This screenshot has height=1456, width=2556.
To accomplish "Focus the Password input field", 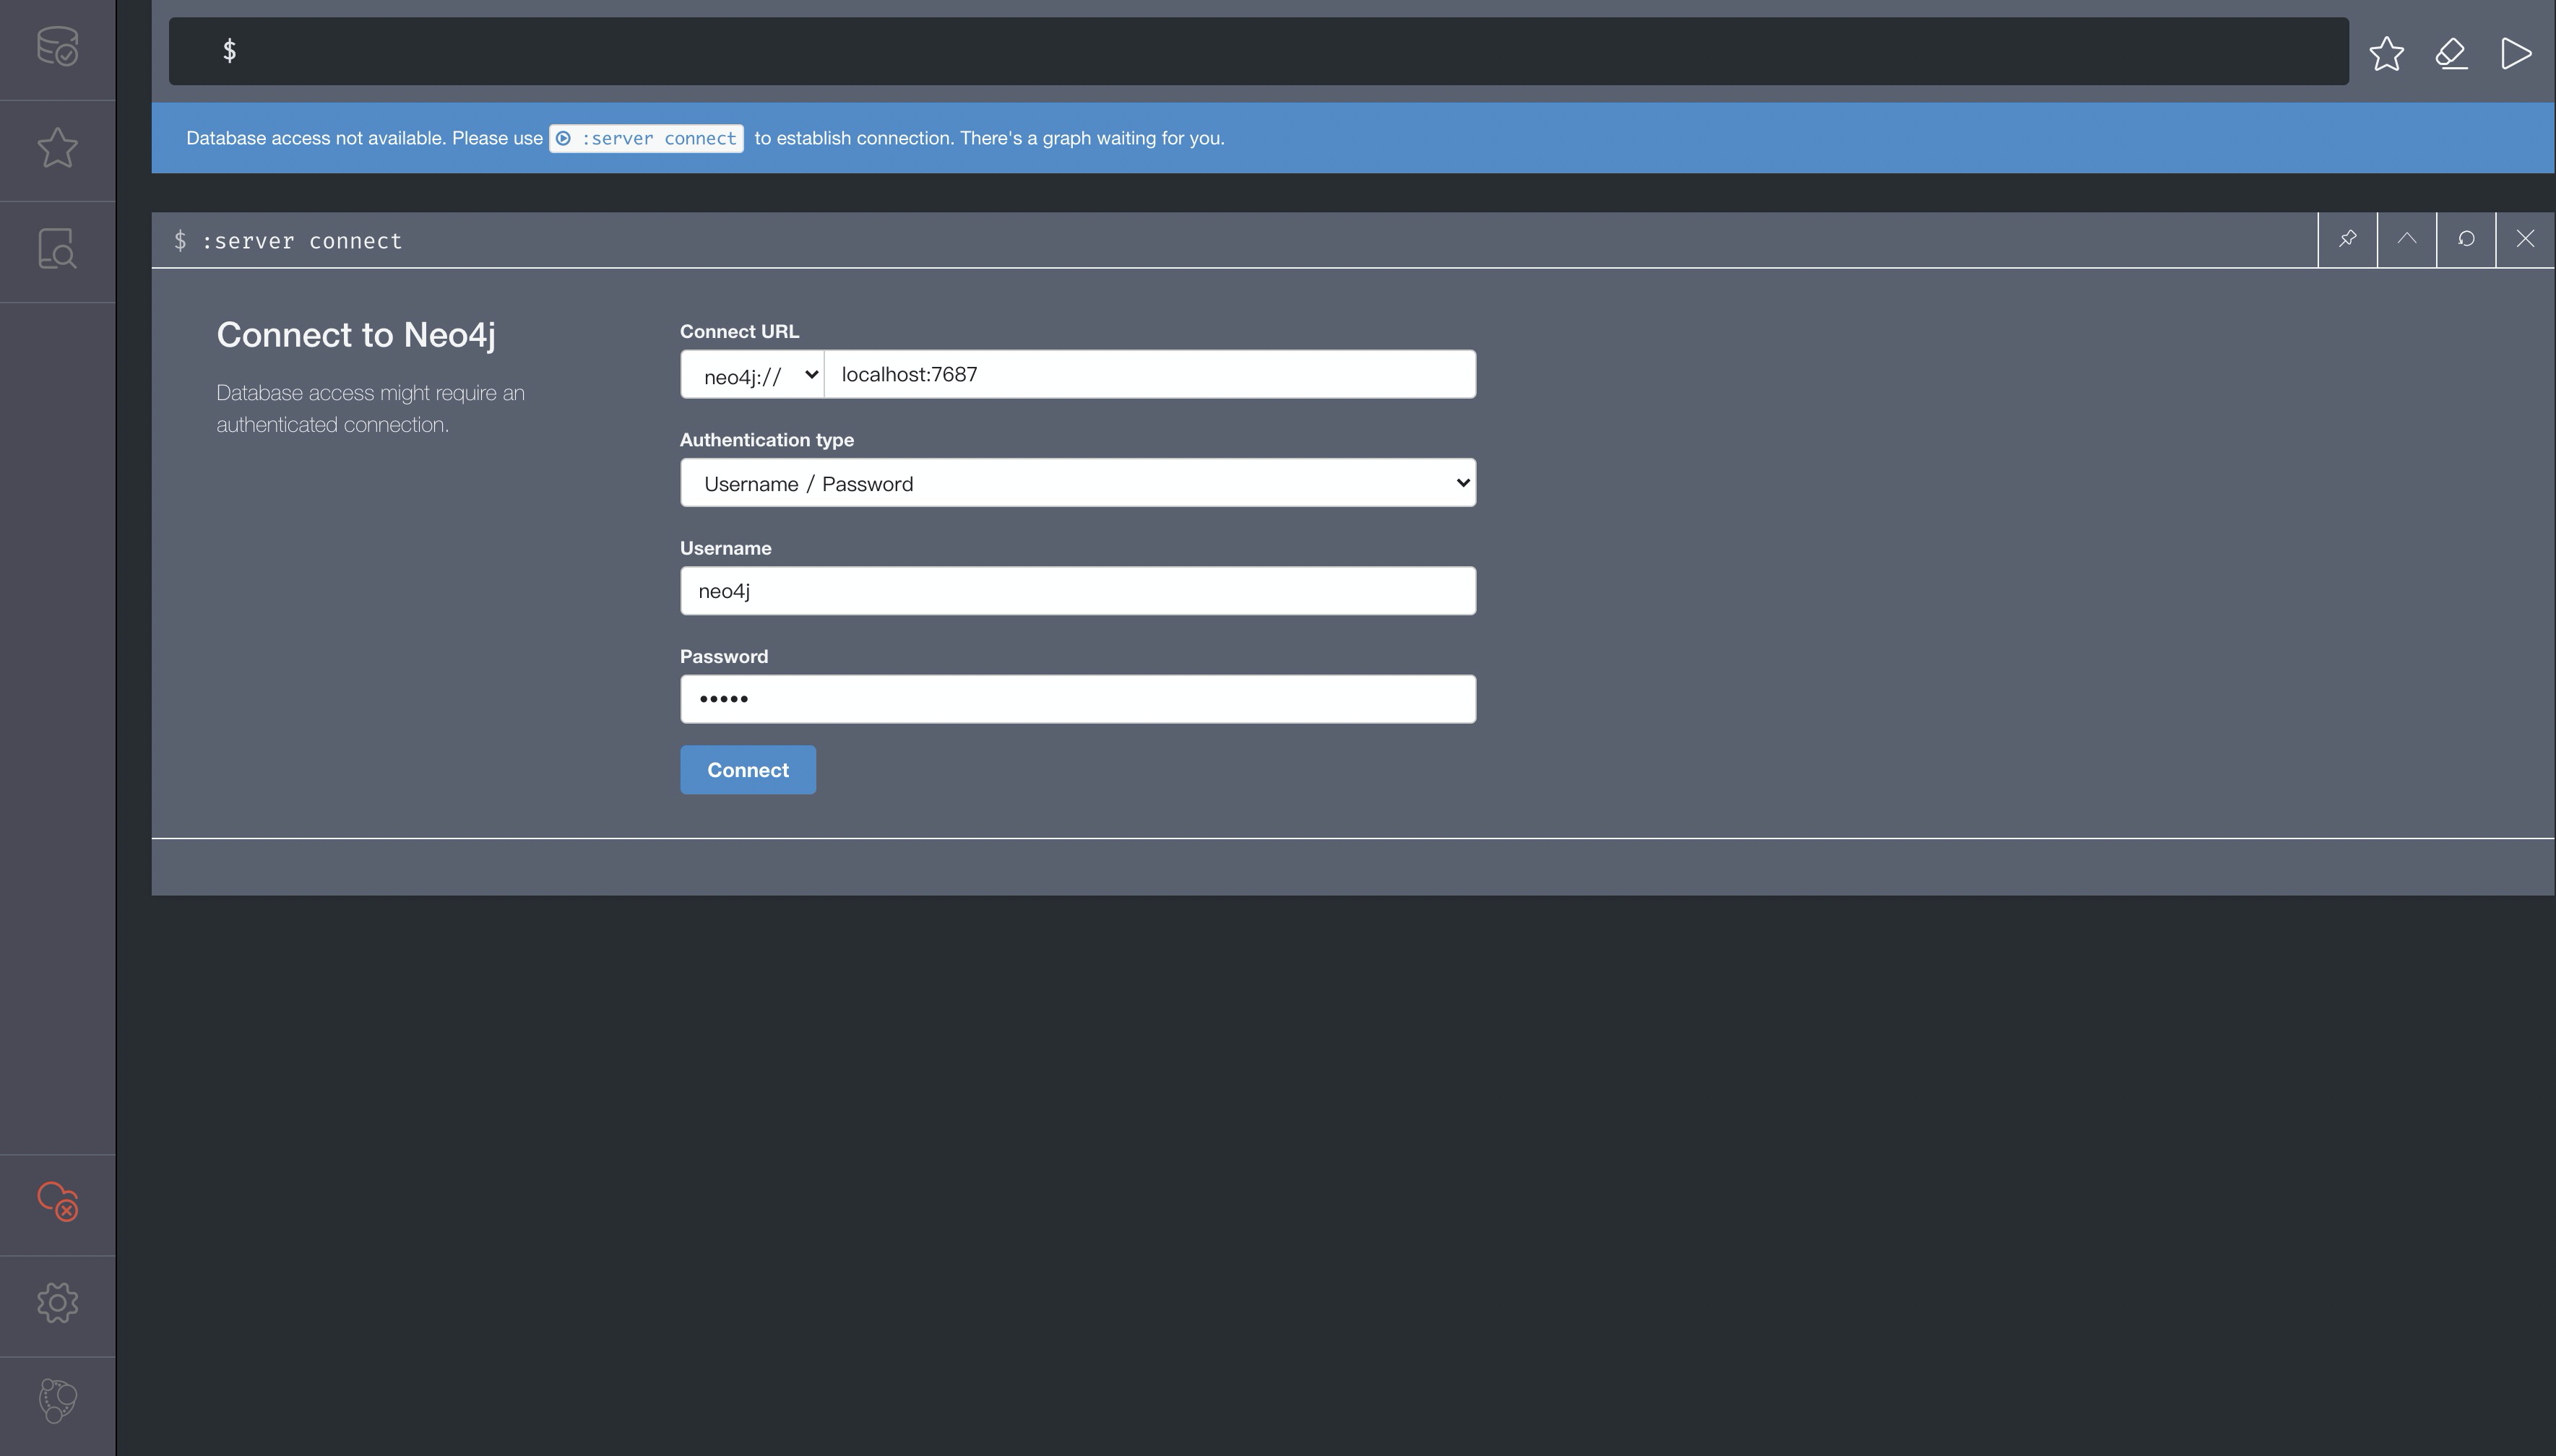I will pos(1078,699).
